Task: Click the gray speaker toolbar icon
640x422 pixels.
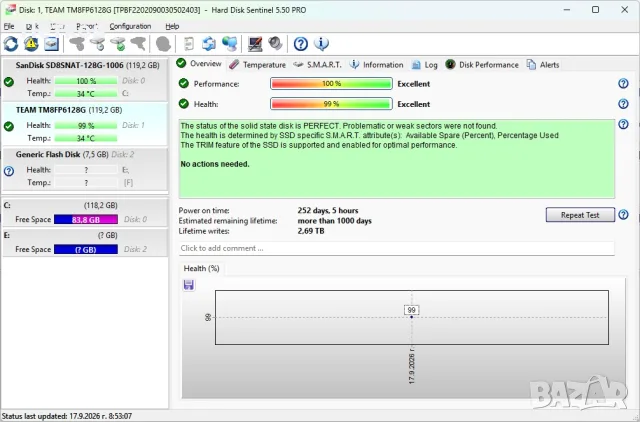Action: (x=276, y=44)
